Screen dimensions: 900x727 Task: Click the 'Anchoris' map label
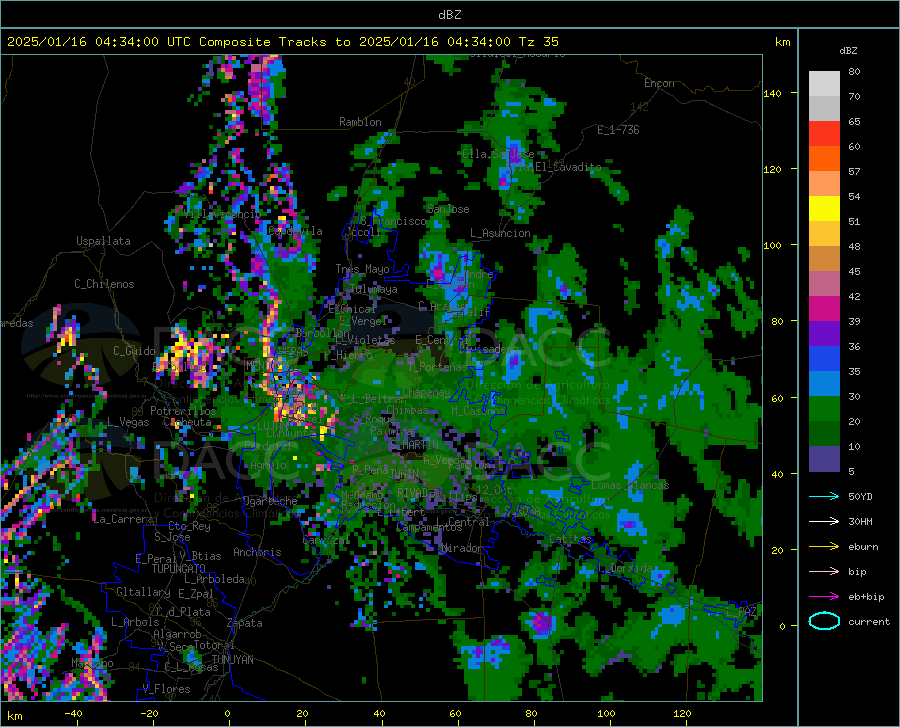point(257,552)
